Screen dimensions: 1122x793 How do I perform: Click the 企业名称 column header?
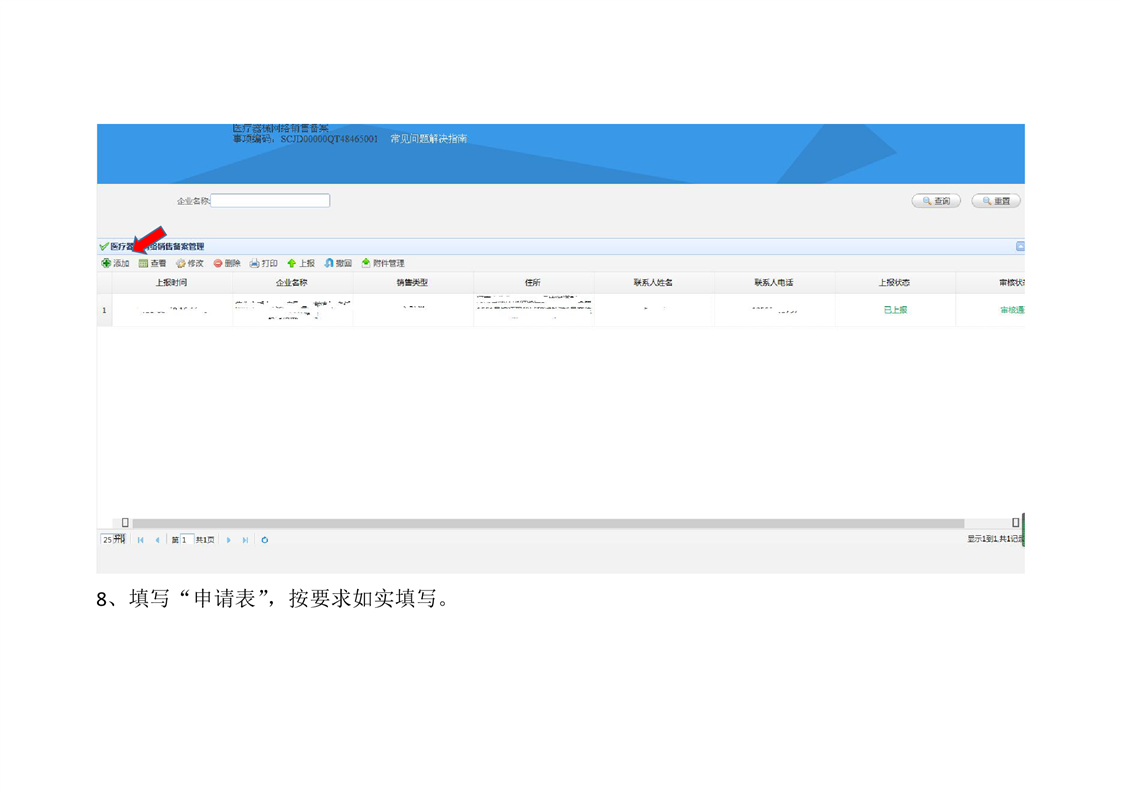coord(292,283)
